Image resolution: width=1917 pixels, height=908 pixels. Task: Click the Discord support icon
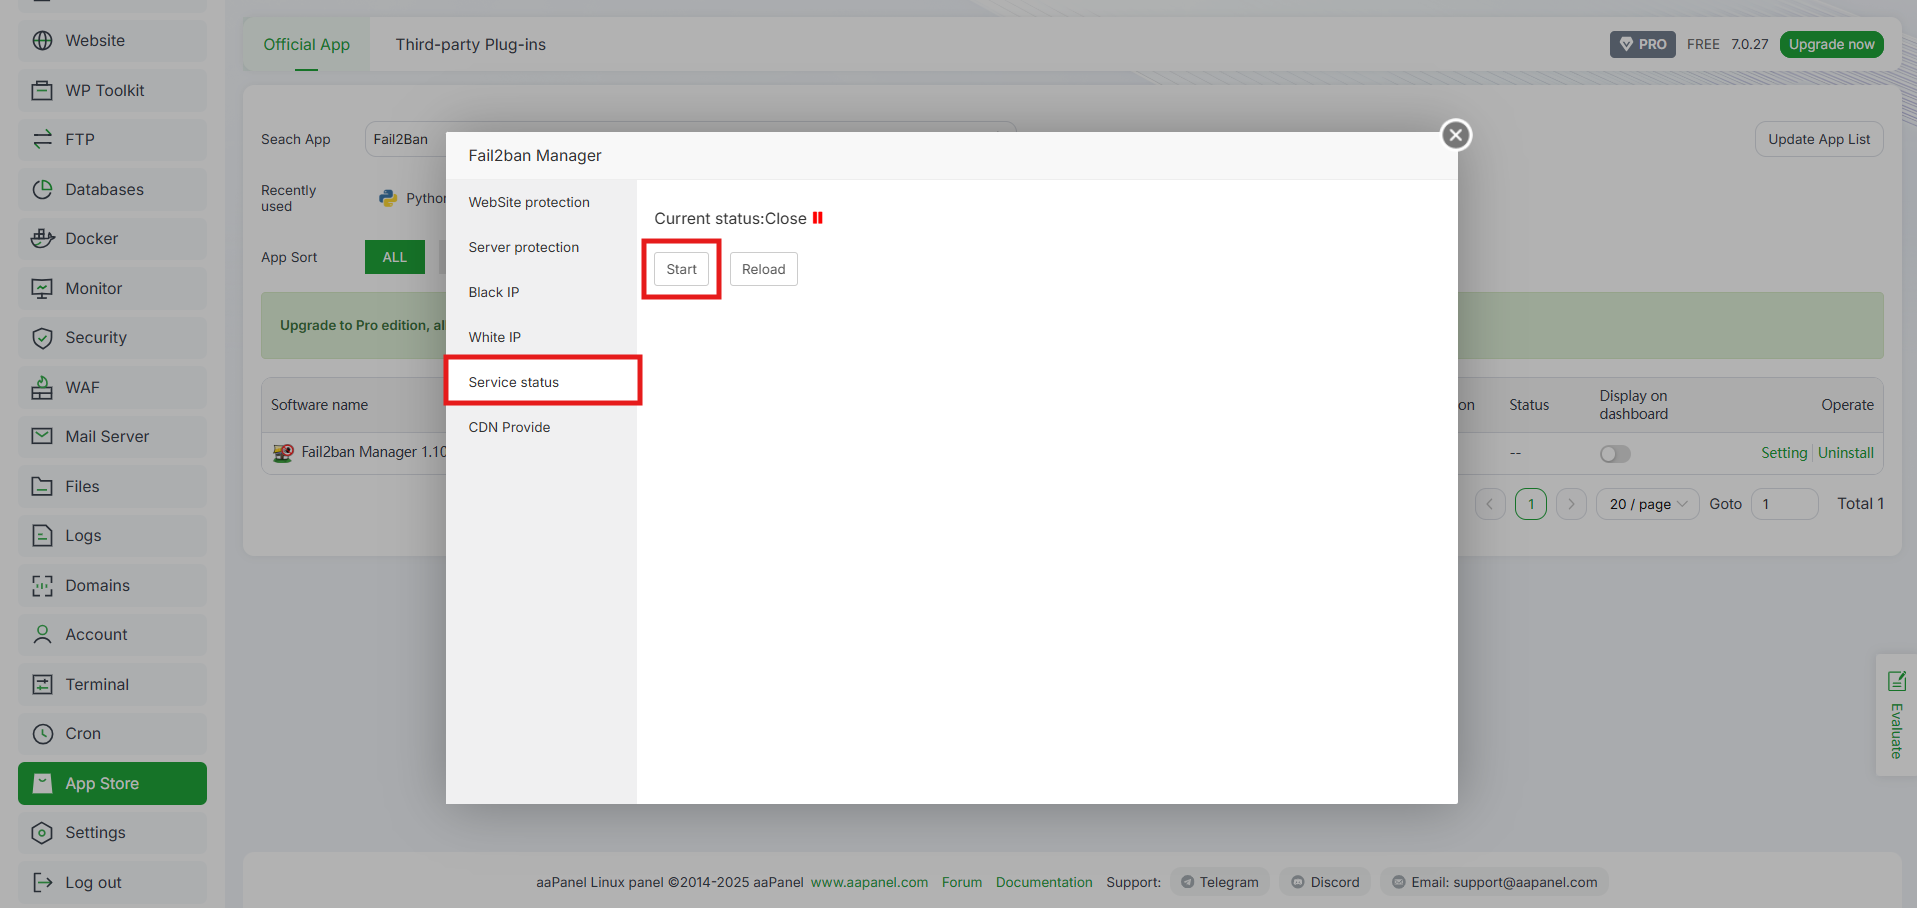coord(1298,882)
